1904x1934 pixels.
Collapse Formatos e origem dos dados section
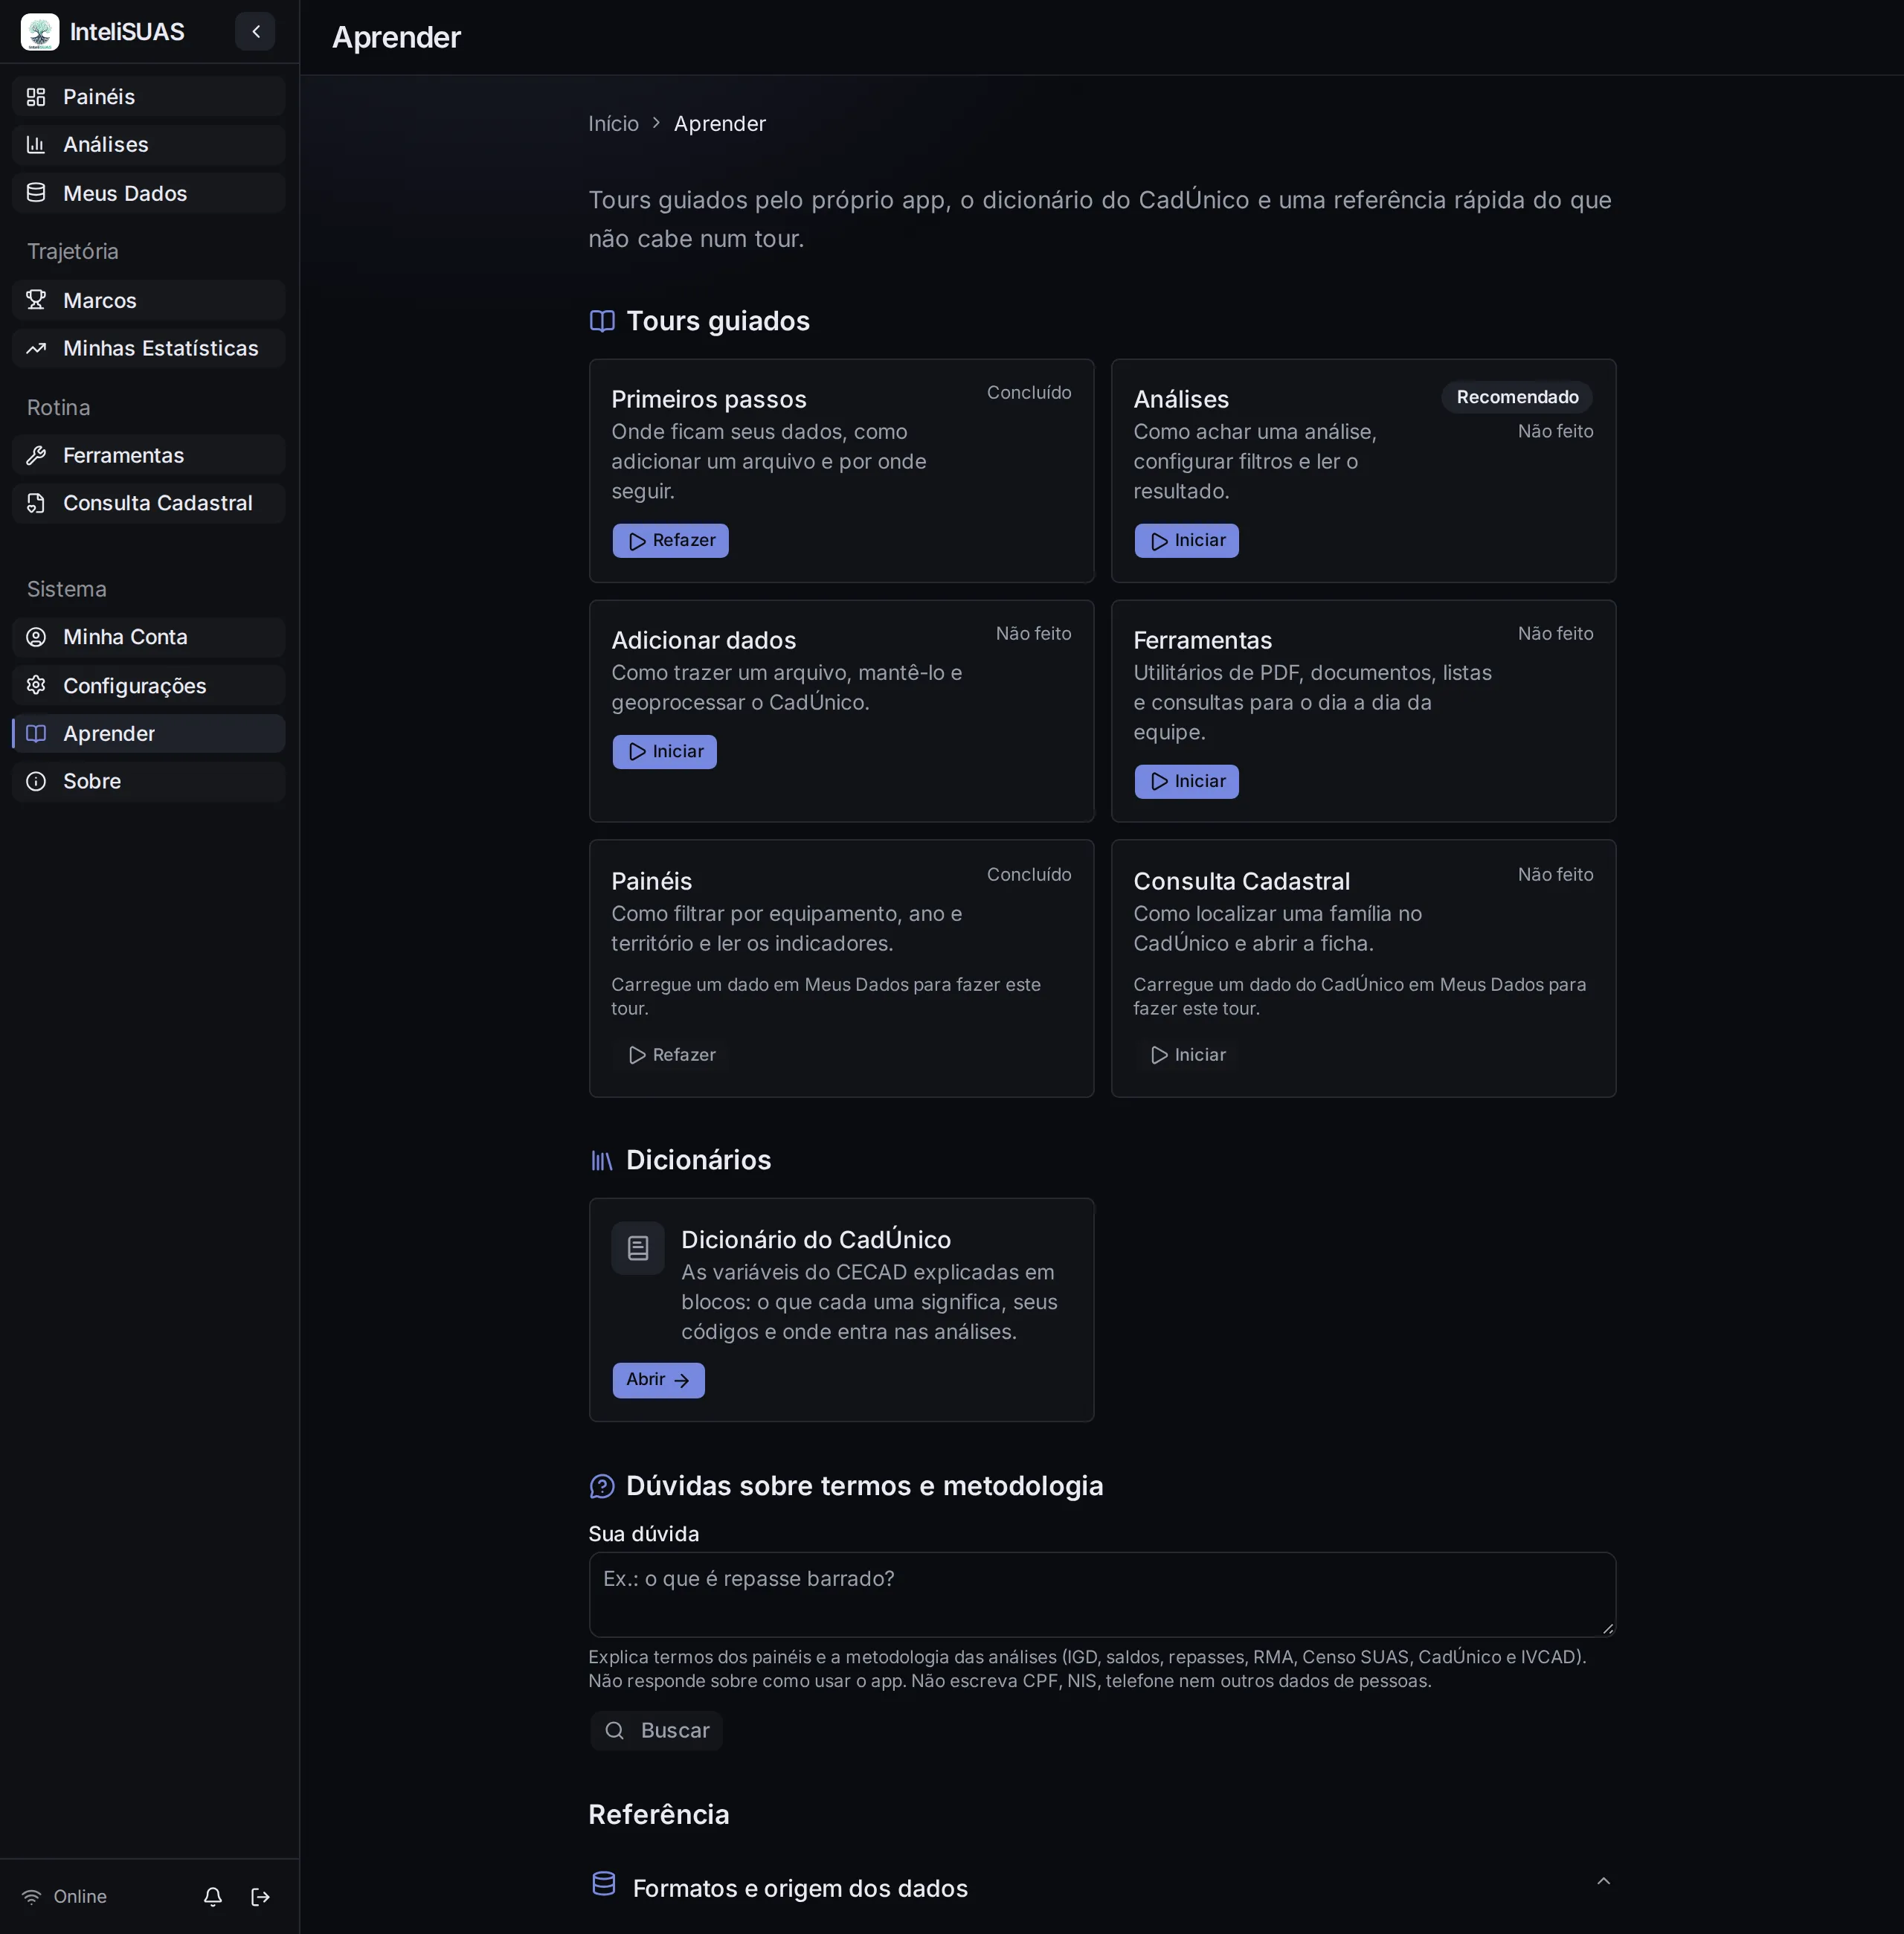pos(1603,1881)
